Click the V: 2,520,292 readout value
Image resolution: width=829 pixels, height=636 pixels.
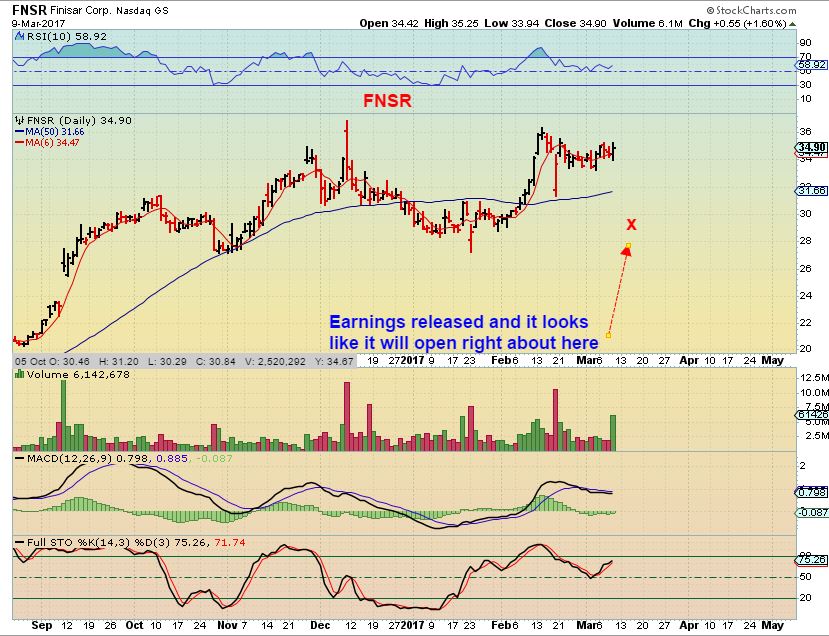[275, 361]
